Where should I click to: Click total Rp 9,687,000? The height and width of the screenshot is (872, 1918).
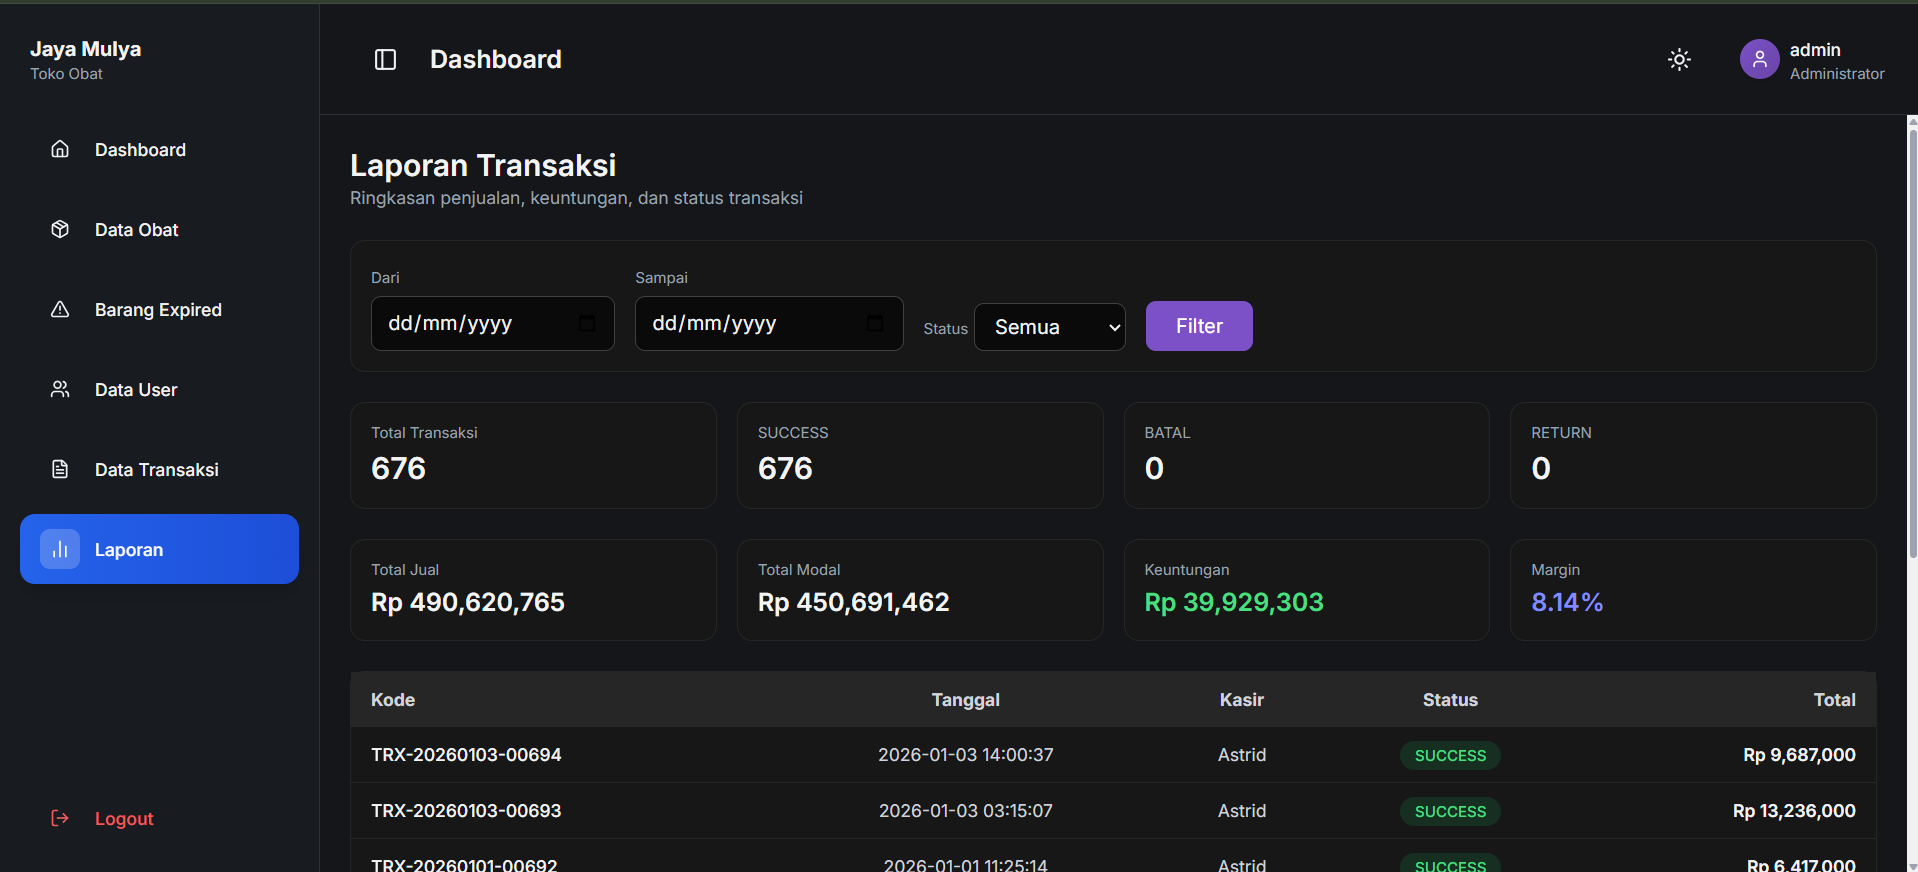point(1799,754)
